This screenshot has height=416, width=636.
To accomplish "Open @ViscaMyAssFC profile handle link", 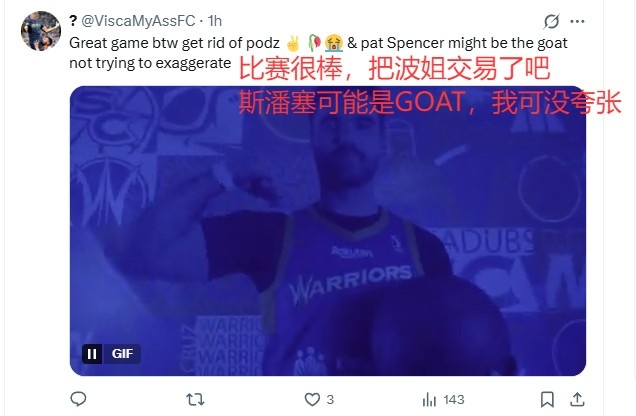I will pos(138,21).
